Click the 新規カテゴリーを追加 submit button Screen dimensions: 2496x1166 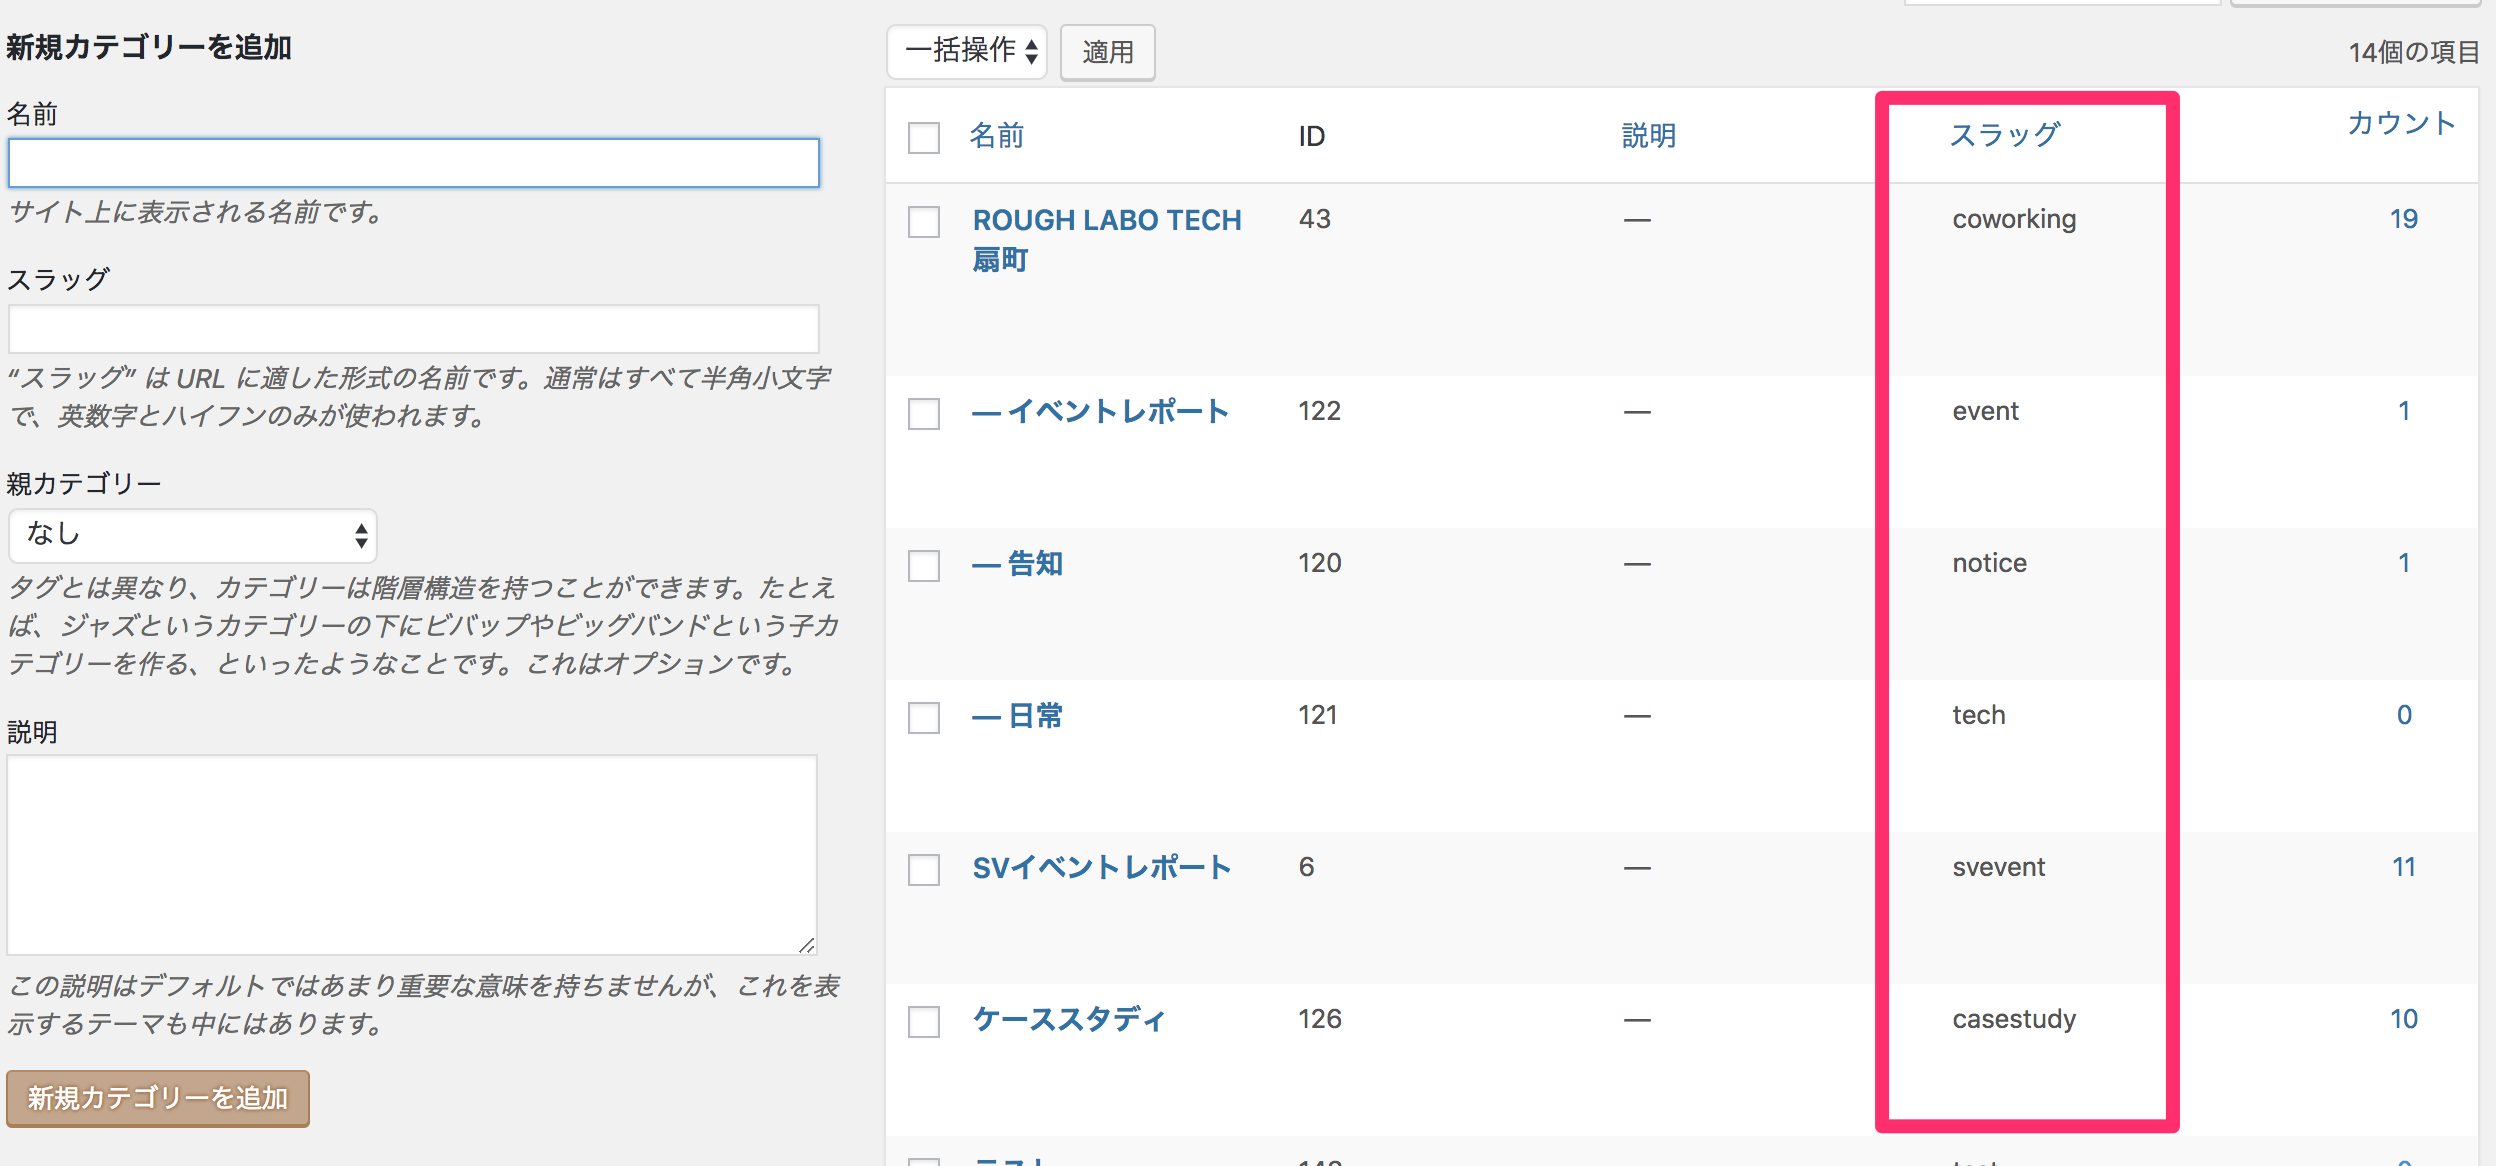click(158, 1098)
